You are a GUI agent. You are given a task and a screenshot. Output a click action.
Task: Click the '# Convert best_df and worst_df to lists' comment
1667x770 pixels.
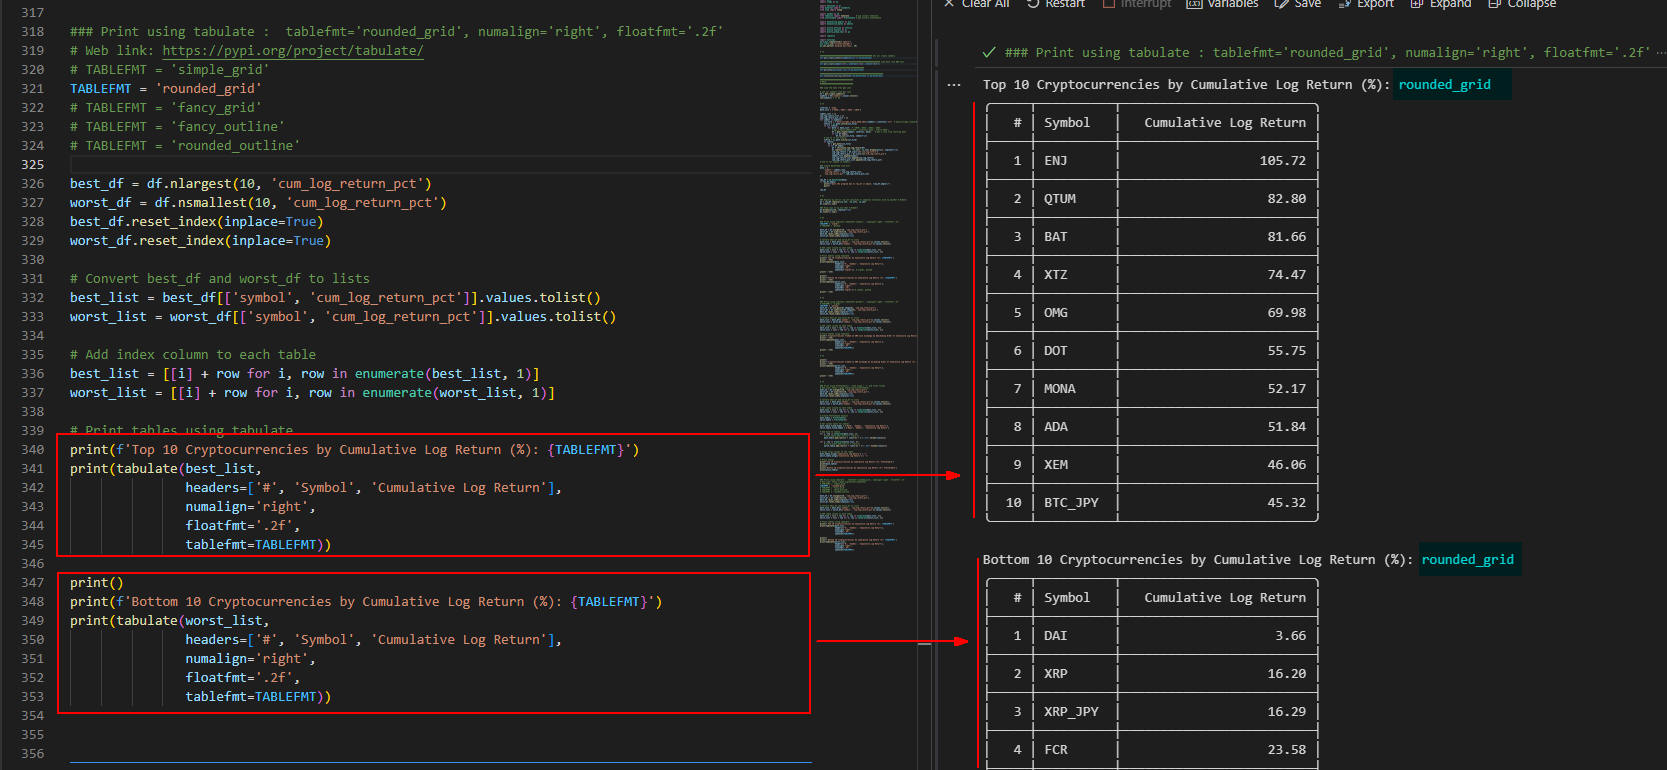click(x=220, y=279)
